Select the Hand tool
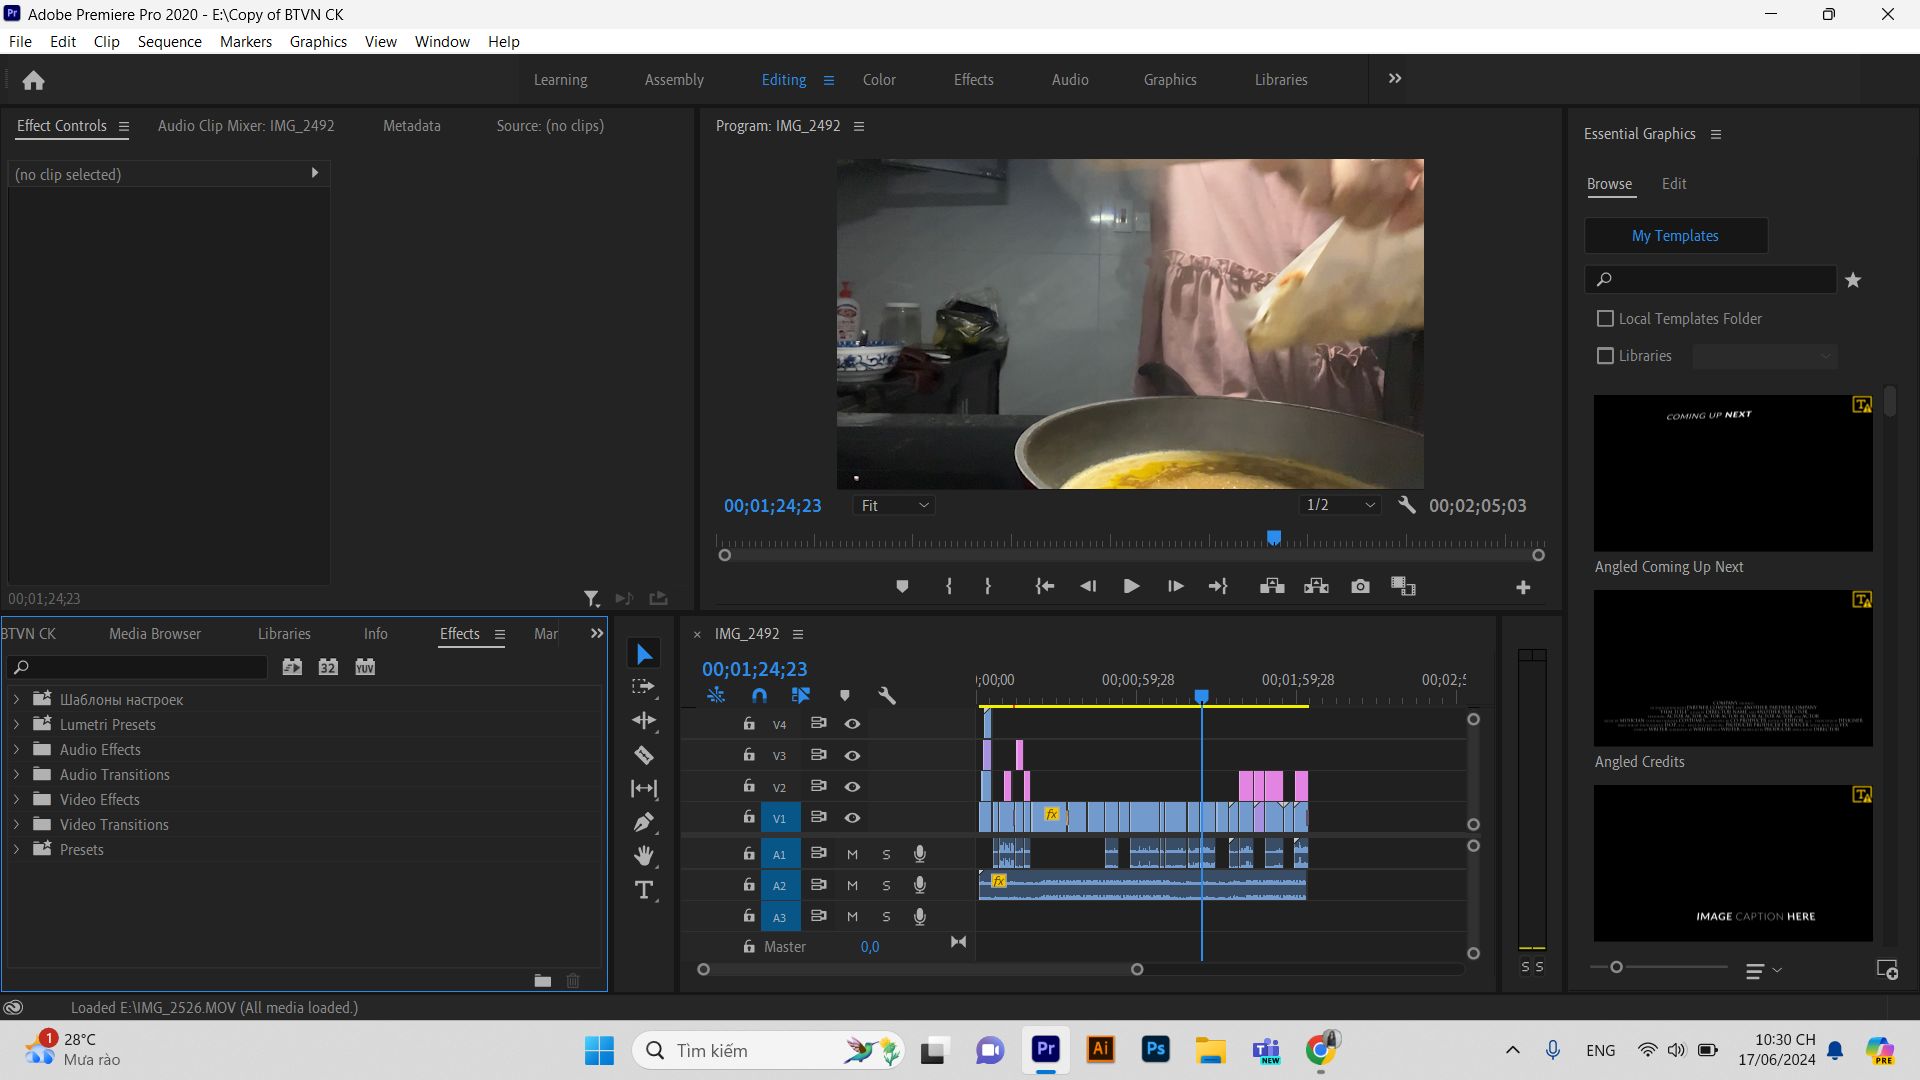Viewport: 1920px width, 1080px height. pyautogui.click(x=644, y=855)
